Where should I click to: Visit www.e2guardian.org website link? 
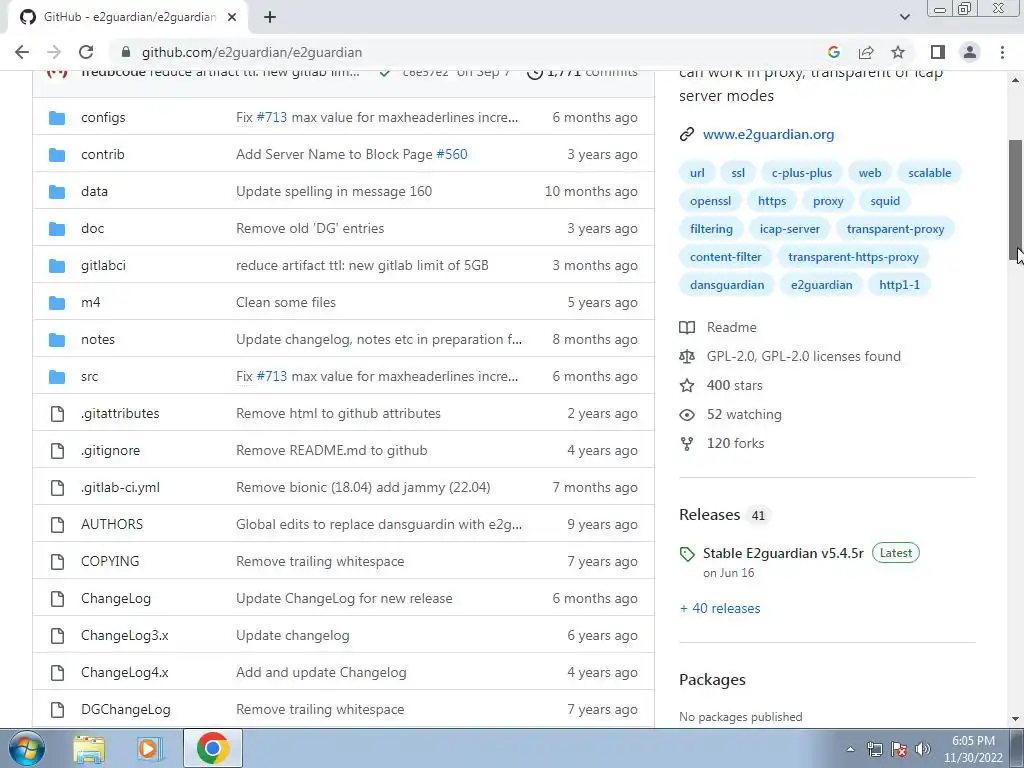(768, 135)
